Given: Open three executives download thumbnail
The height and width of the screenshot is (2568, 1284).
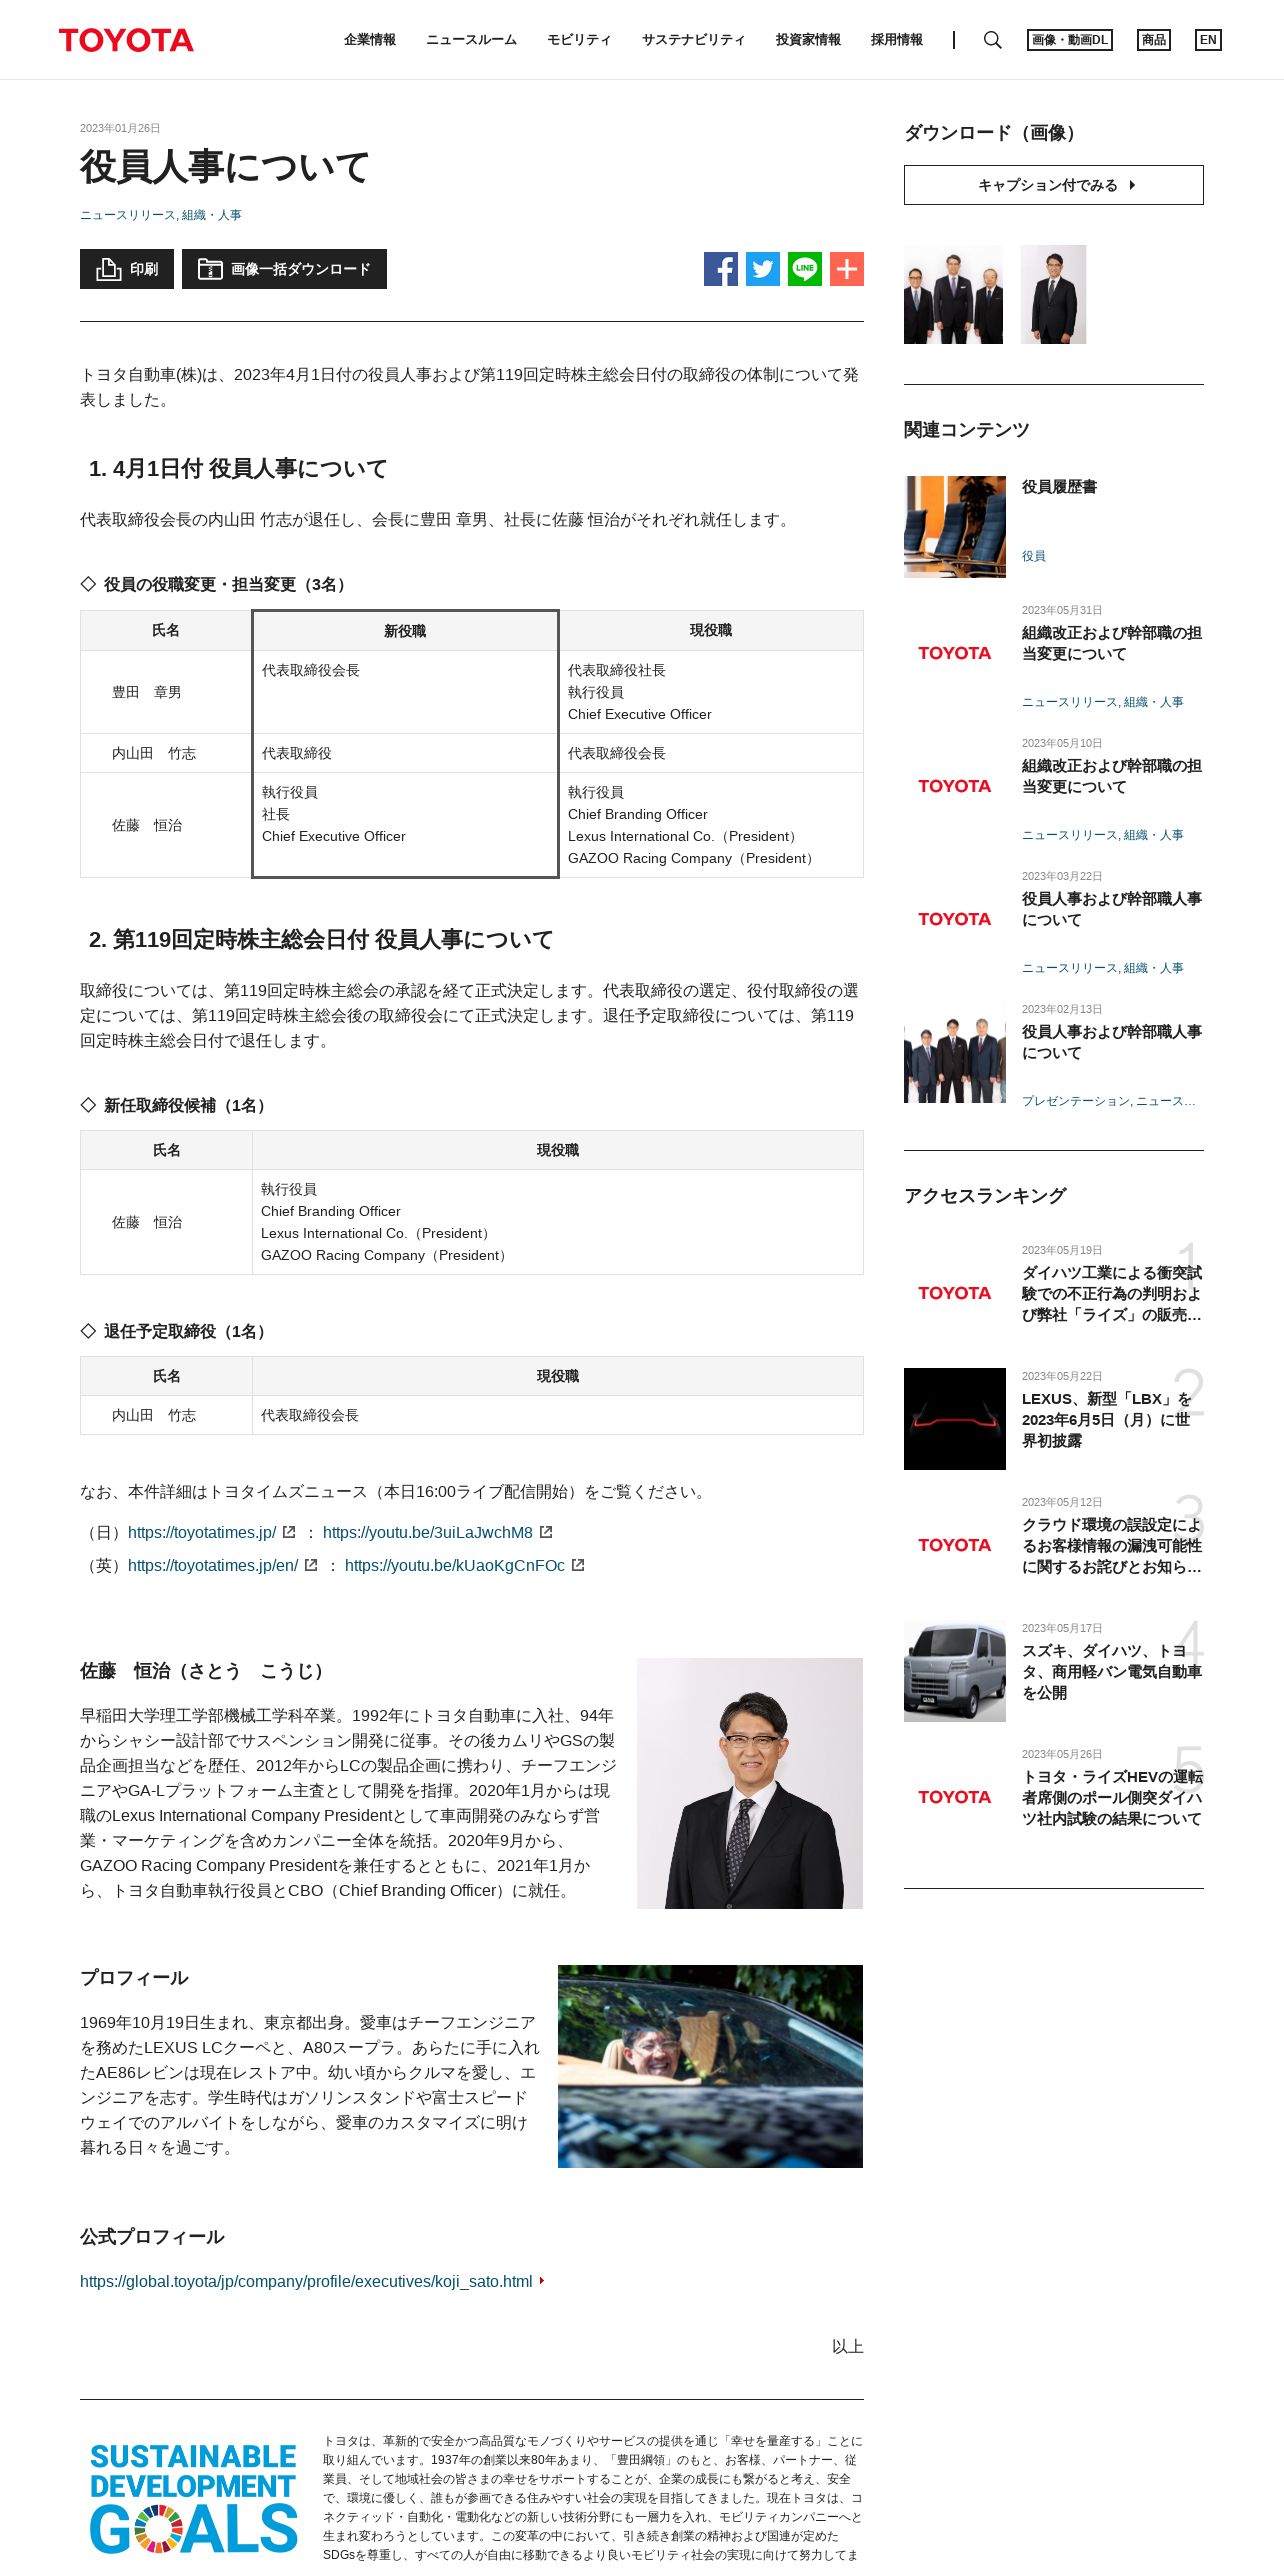Looking at the screenshot, I should (953, 295).
